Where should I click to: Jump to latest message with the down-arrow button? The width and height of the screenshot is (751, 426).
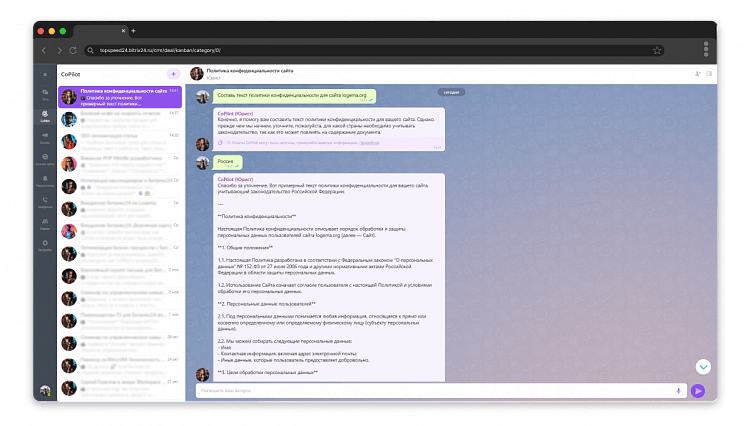pyautogui.click(x=703, y=367)
